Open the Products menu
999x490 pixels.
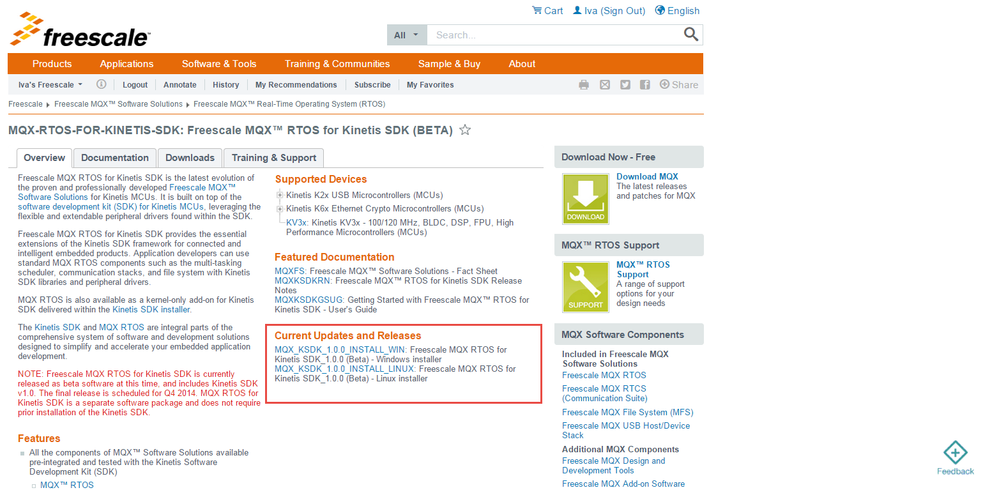52,64
